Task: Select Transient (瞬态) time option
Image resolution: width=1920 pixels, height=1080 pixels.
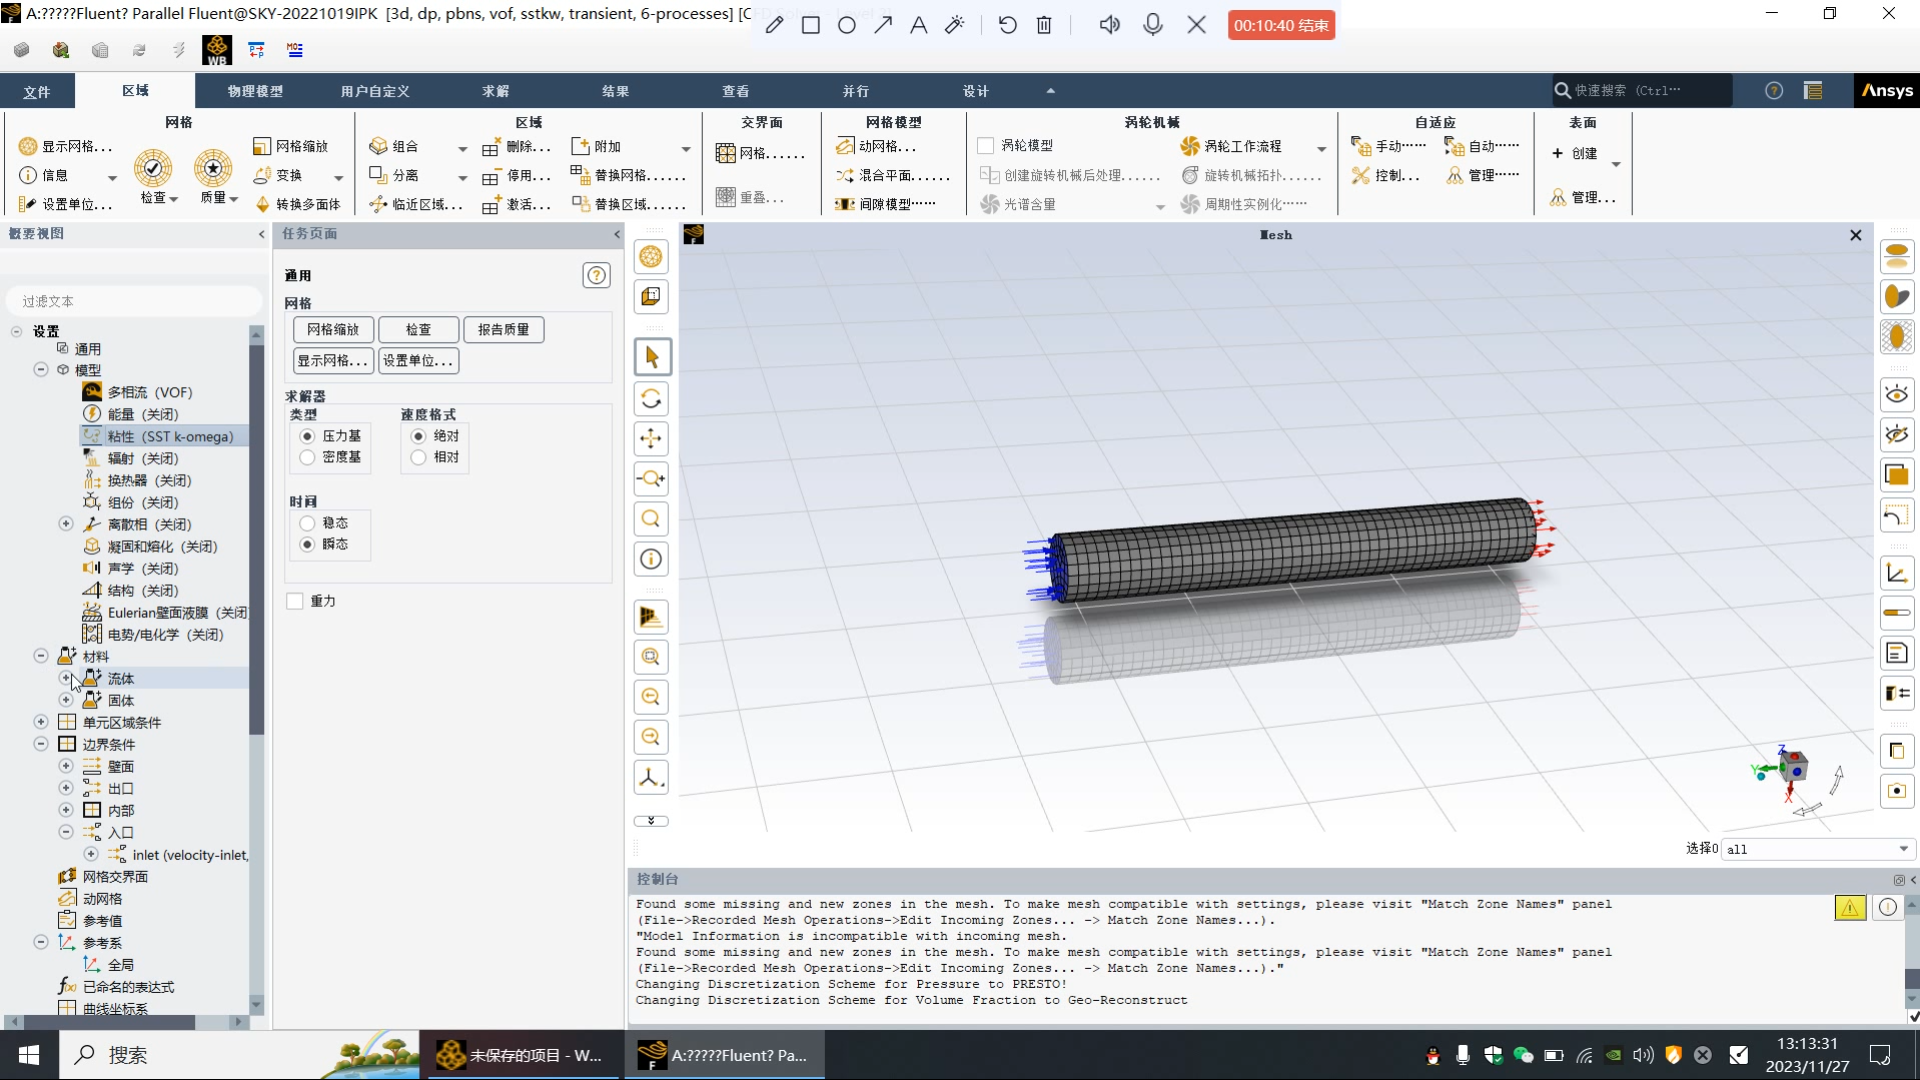Action: pos(307,544)
